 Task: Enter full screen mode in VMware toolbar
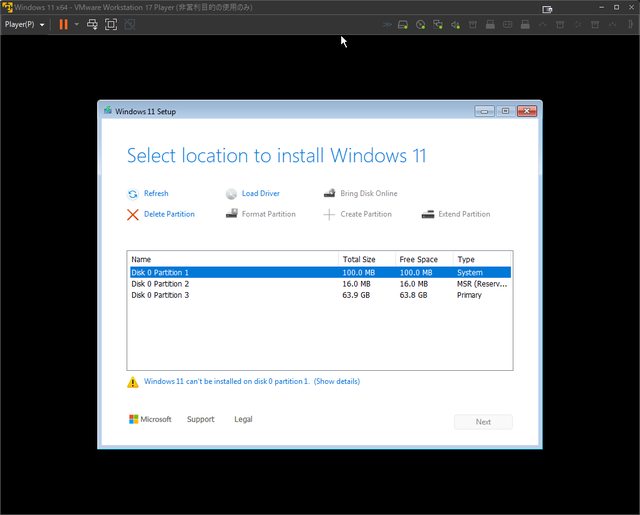[x=111, y=24]
